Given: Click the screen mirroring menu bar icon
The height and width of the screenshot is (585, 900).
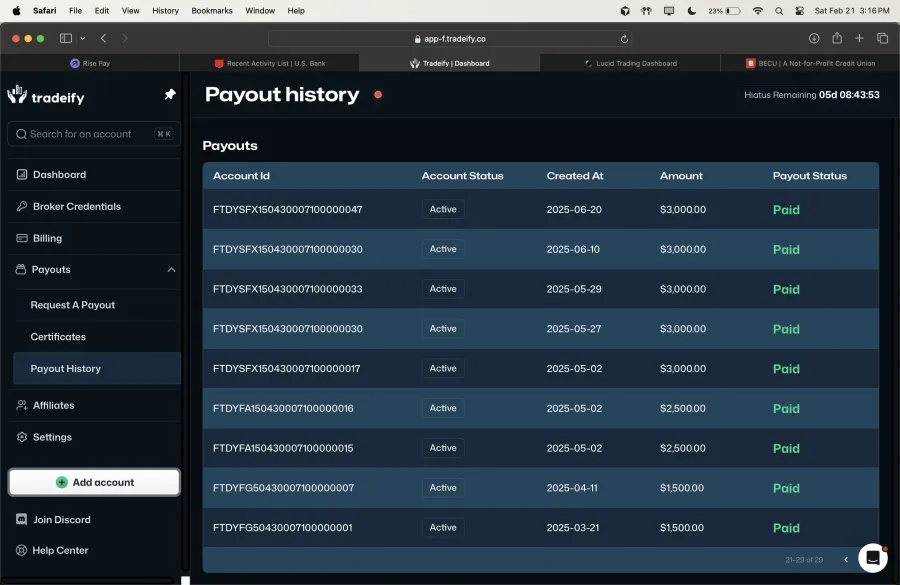Looking at the screenshot, I should pyautogui.click(x=669, y=11).
